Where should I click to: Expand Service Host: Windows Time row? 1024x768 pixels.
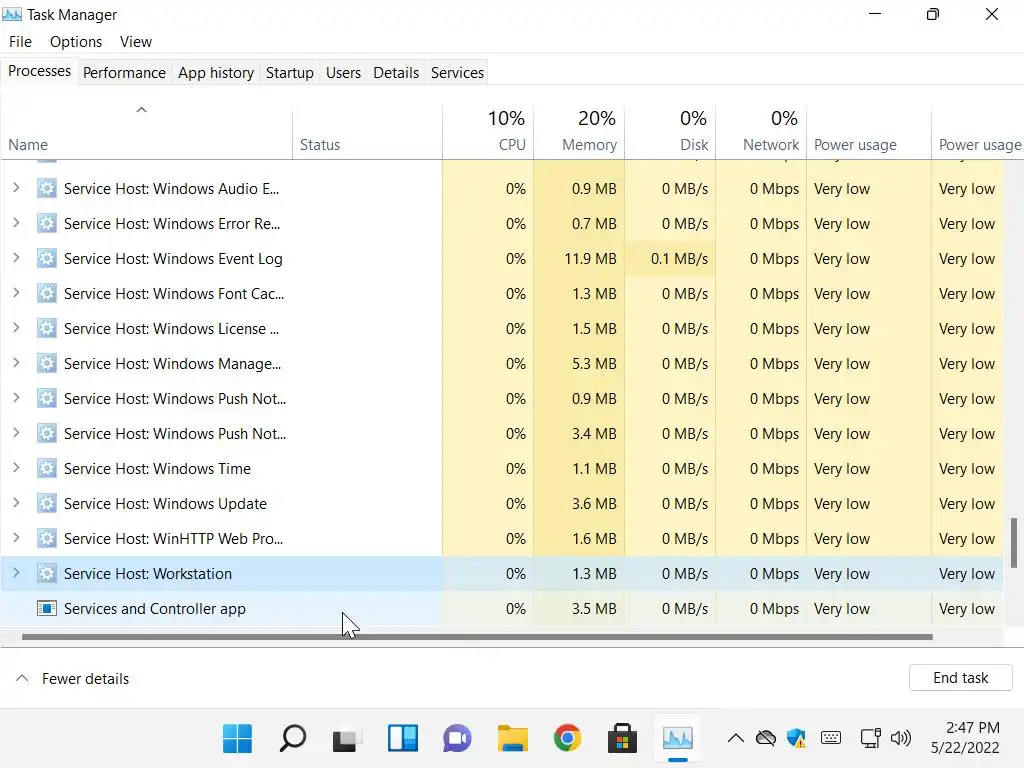coord(16,468)
